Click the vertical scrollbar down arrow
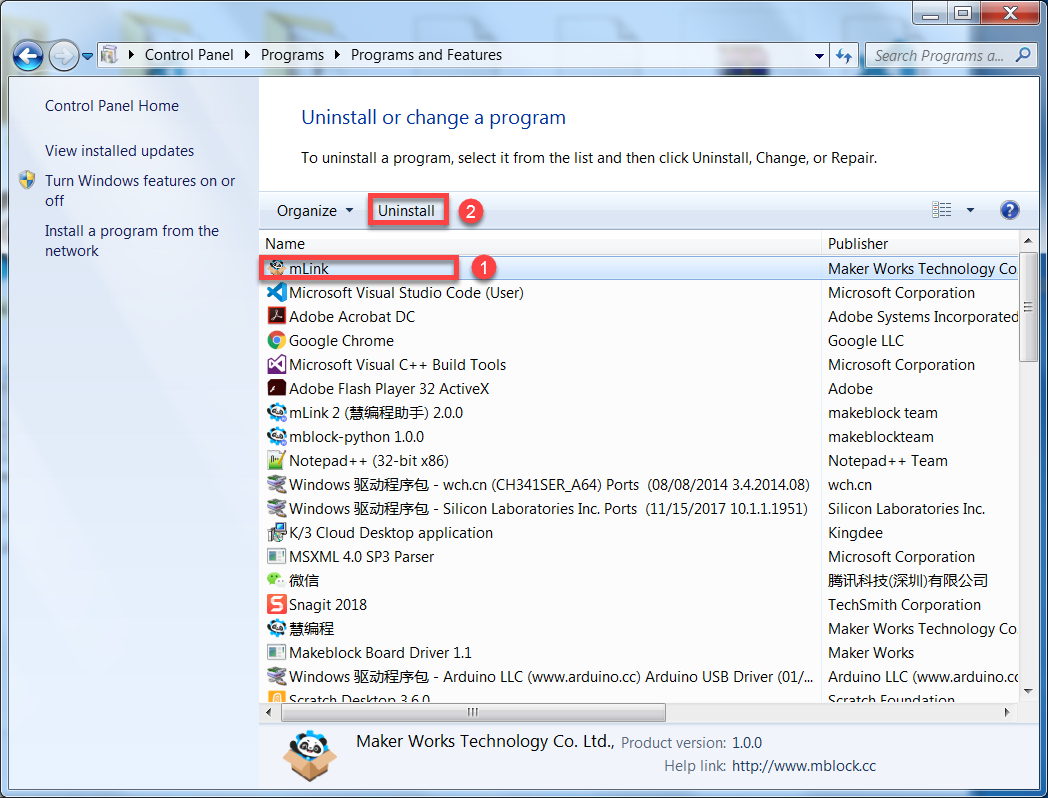 (x=1028, y=692)
